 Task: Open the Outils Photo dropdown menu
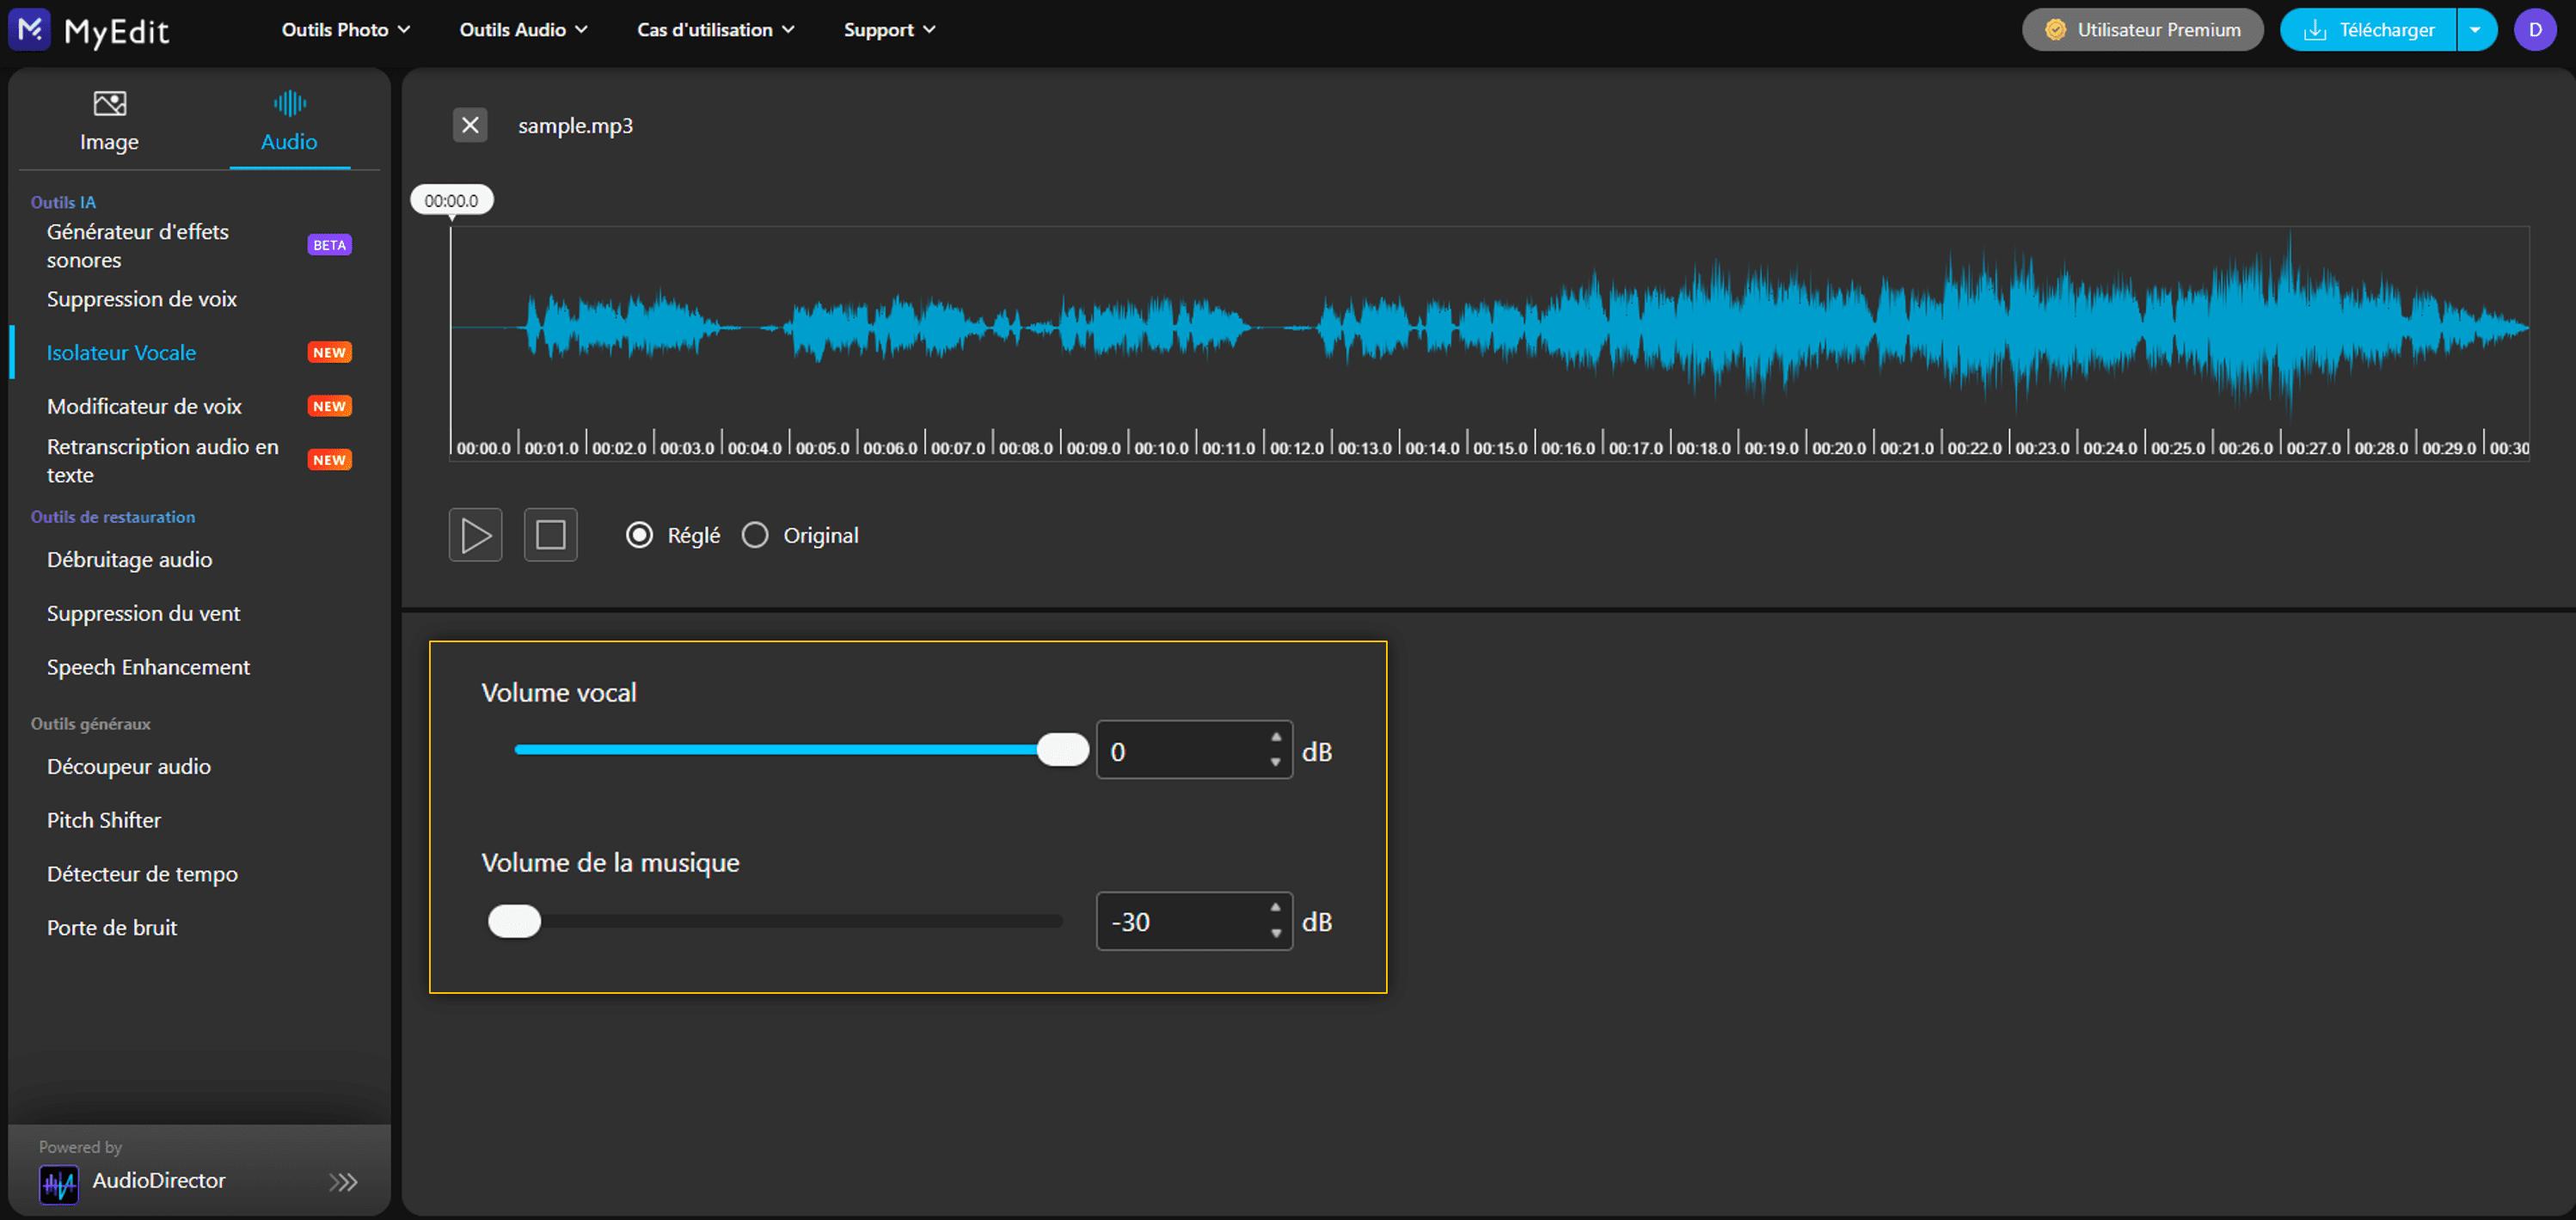[x=345, y=29]
